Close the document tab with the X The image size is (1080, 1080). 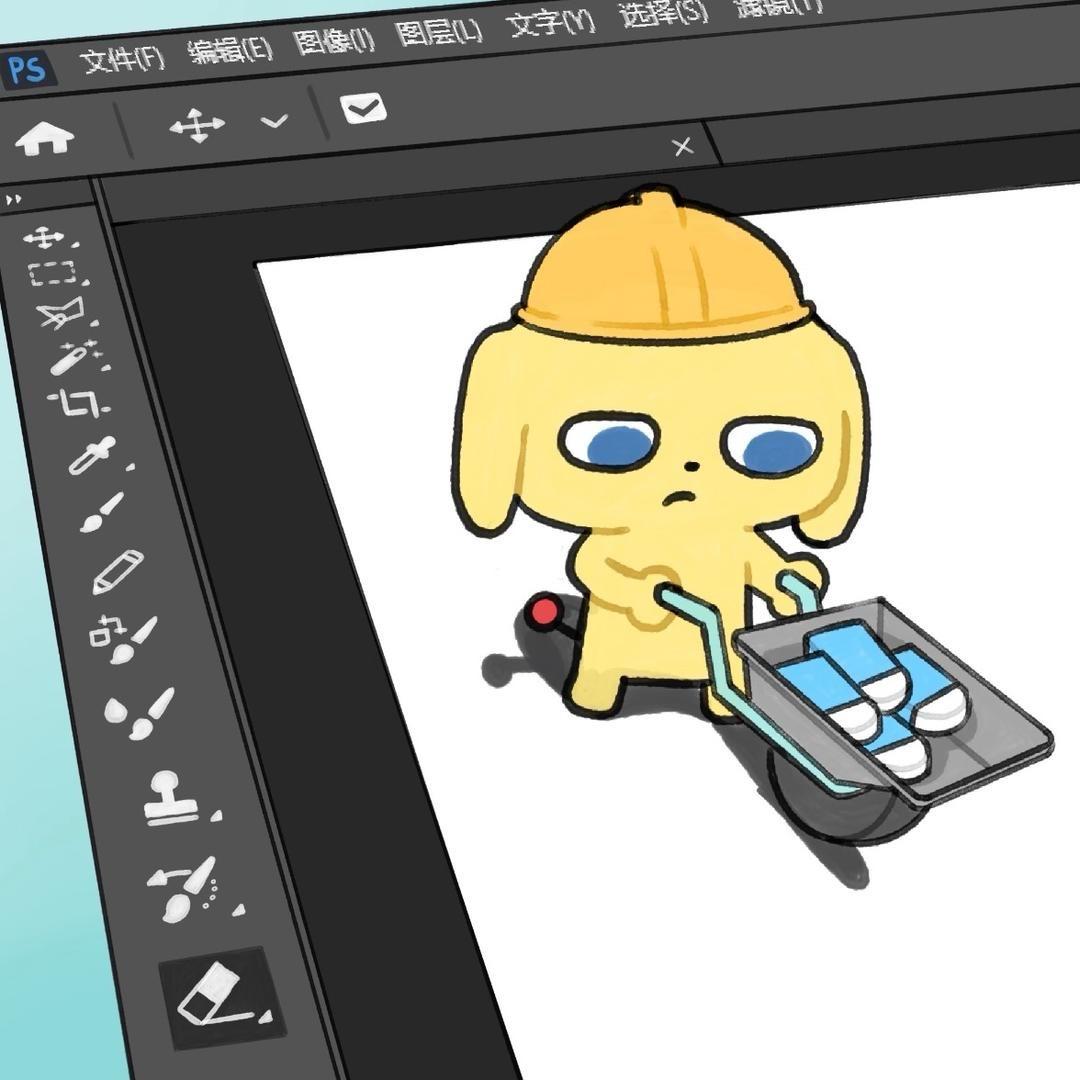click(683, 147)
